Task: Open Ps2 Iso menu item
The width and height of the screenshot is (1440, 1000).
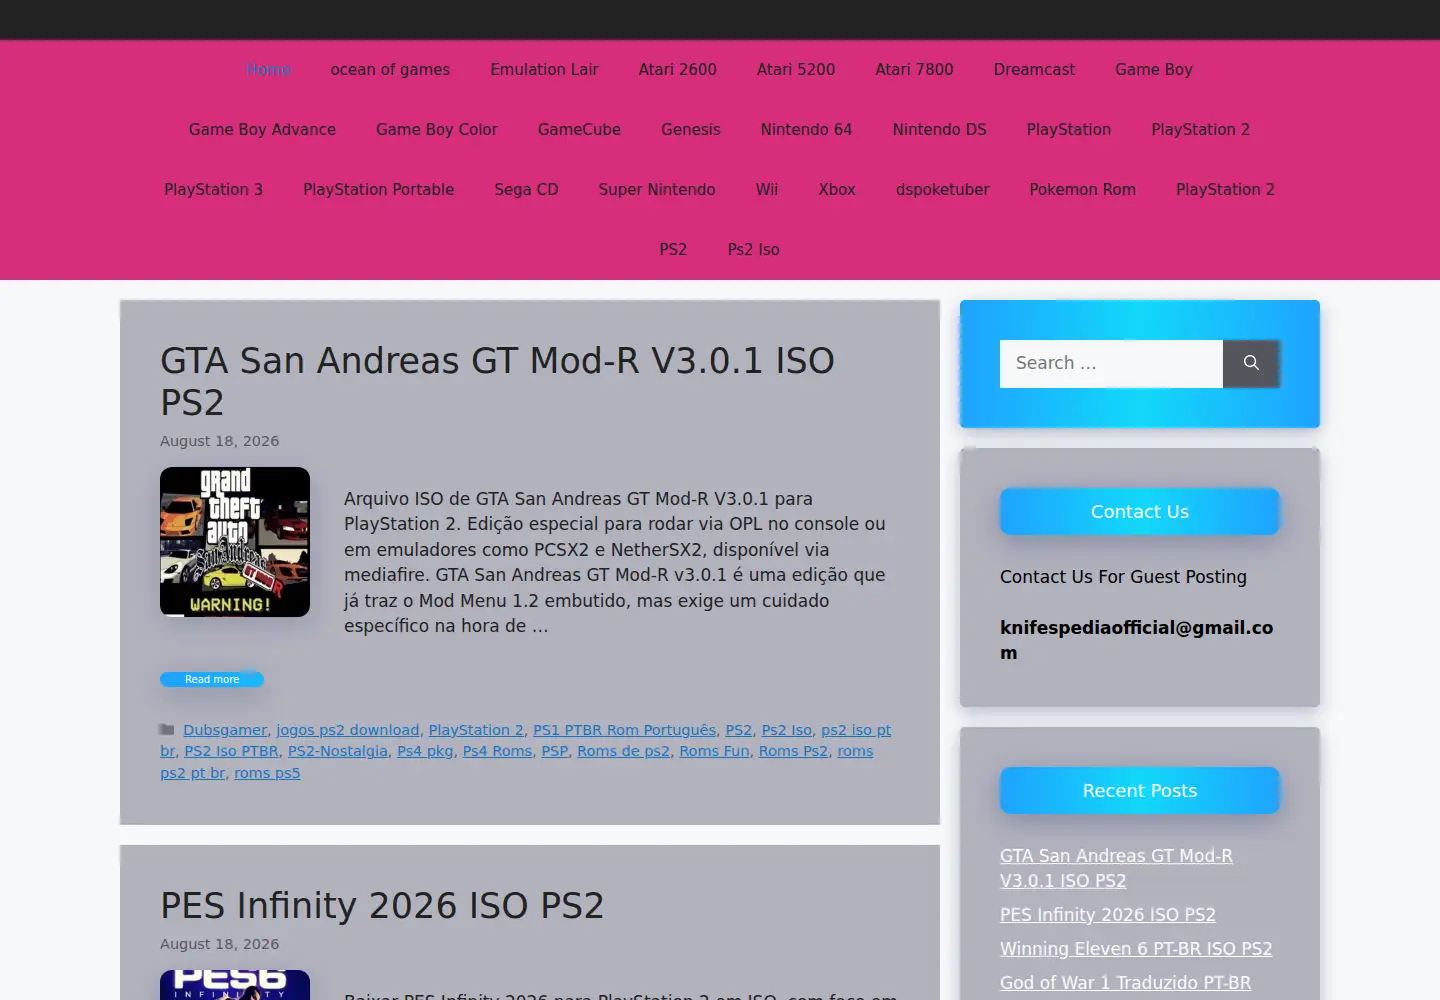Action: [753, 250]
